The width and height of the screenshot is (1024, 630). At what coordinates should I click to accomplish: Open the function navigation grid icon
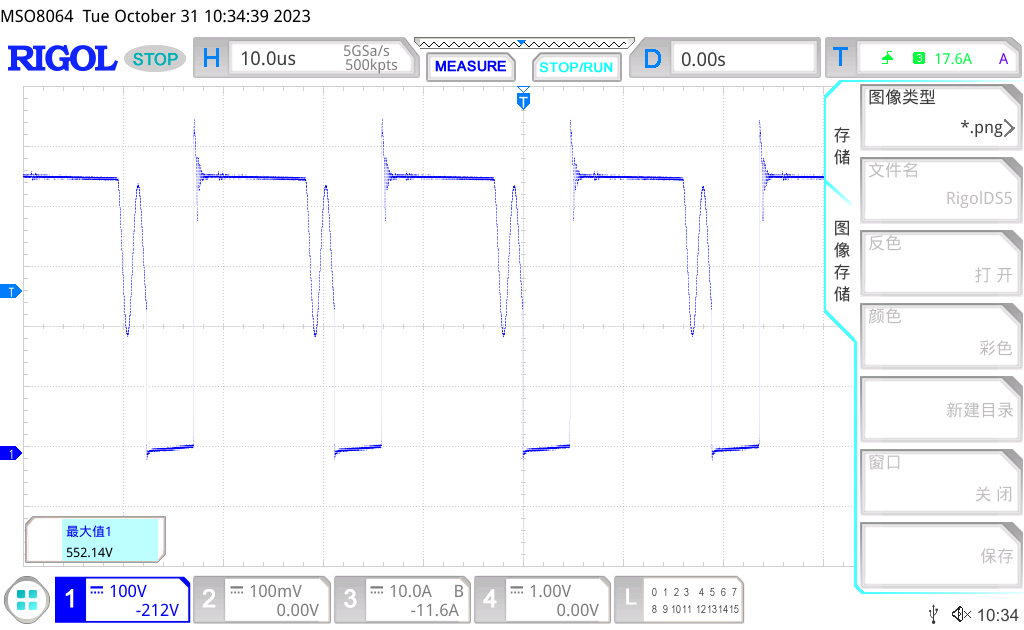[27, 600]
